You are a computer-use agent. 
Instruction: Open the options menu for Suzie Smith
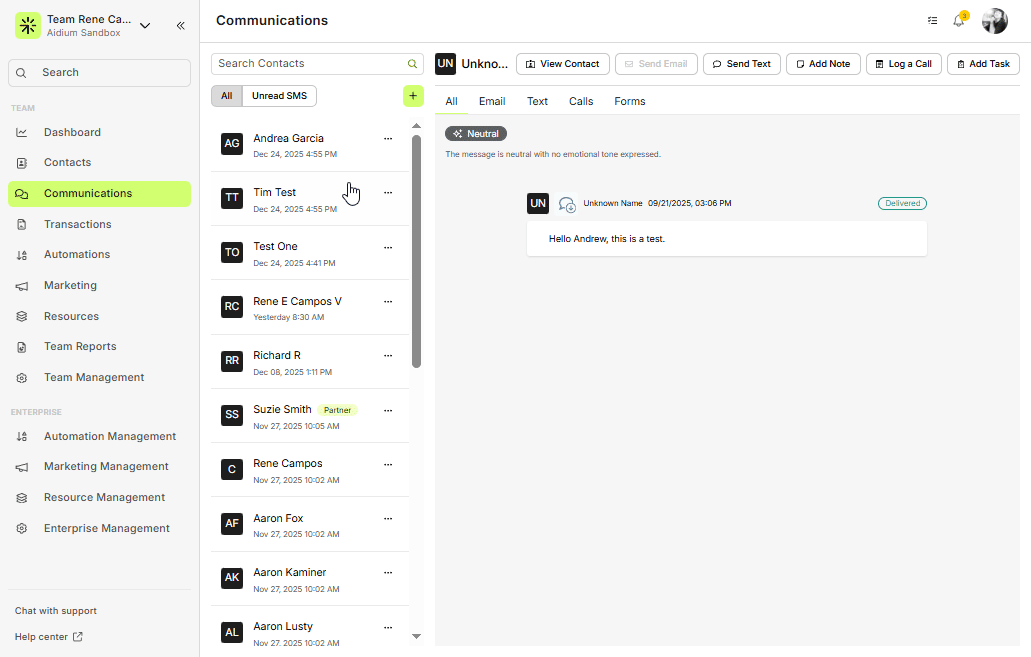[388, 410]
